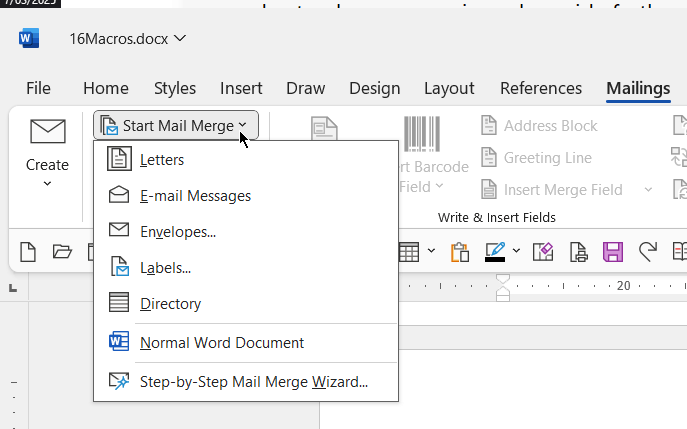Click the Labels mail icon
The height and width of the screenshot is (429, 687).
pyautogui.click(x=120, y=266)
